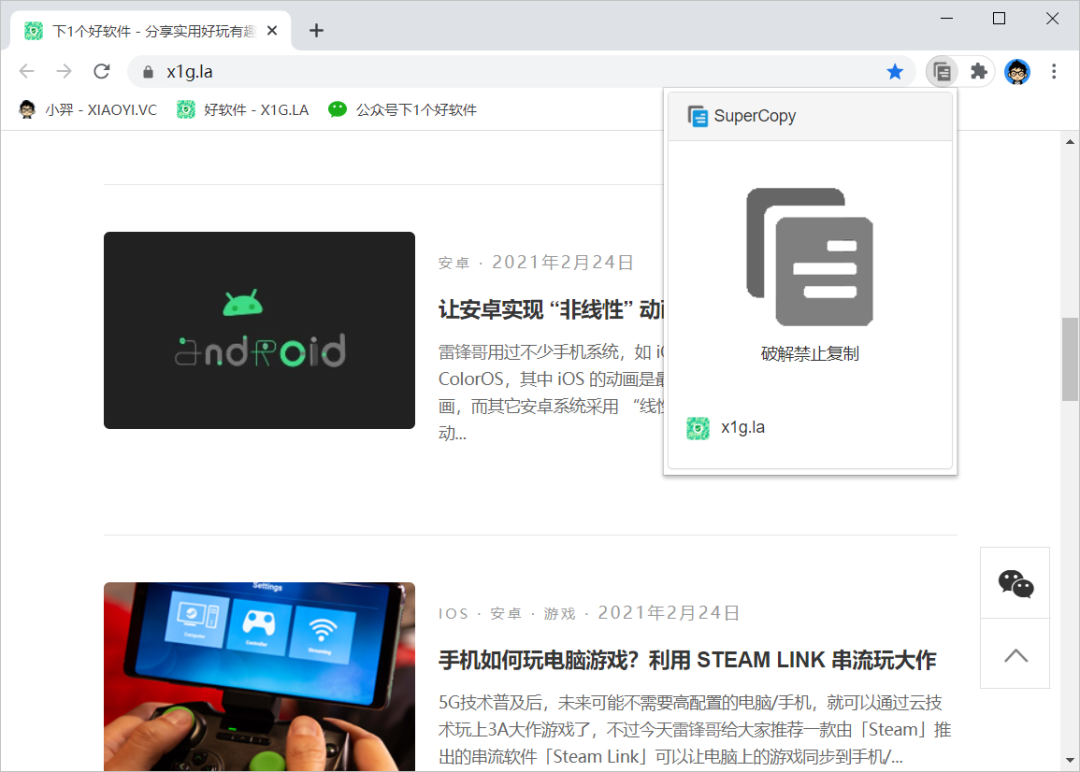Open article 让安卓实现"非线性"动
This screenshot has height=772, width=1080.
point(551,309)
